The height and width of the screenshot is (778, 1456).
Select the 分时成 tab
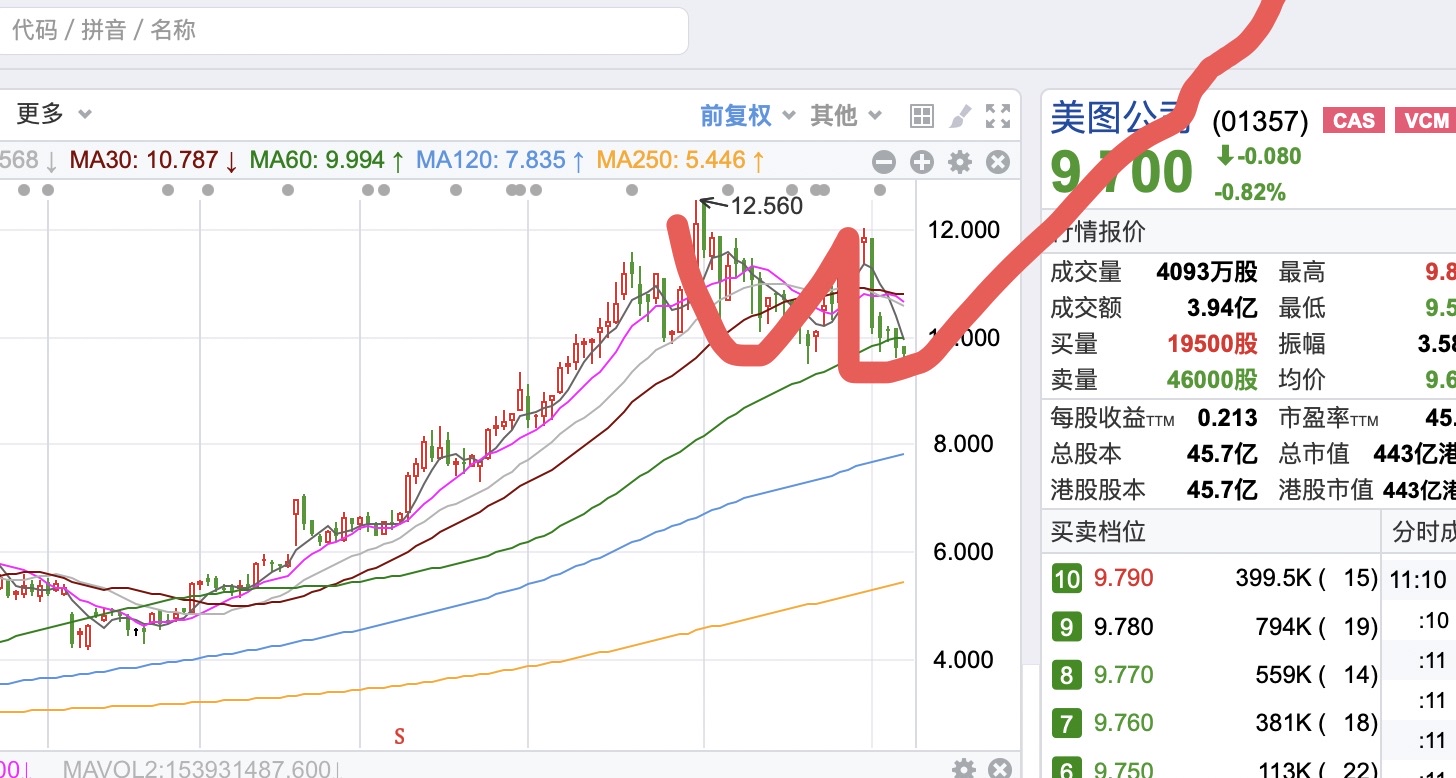tap(1423, 532)
